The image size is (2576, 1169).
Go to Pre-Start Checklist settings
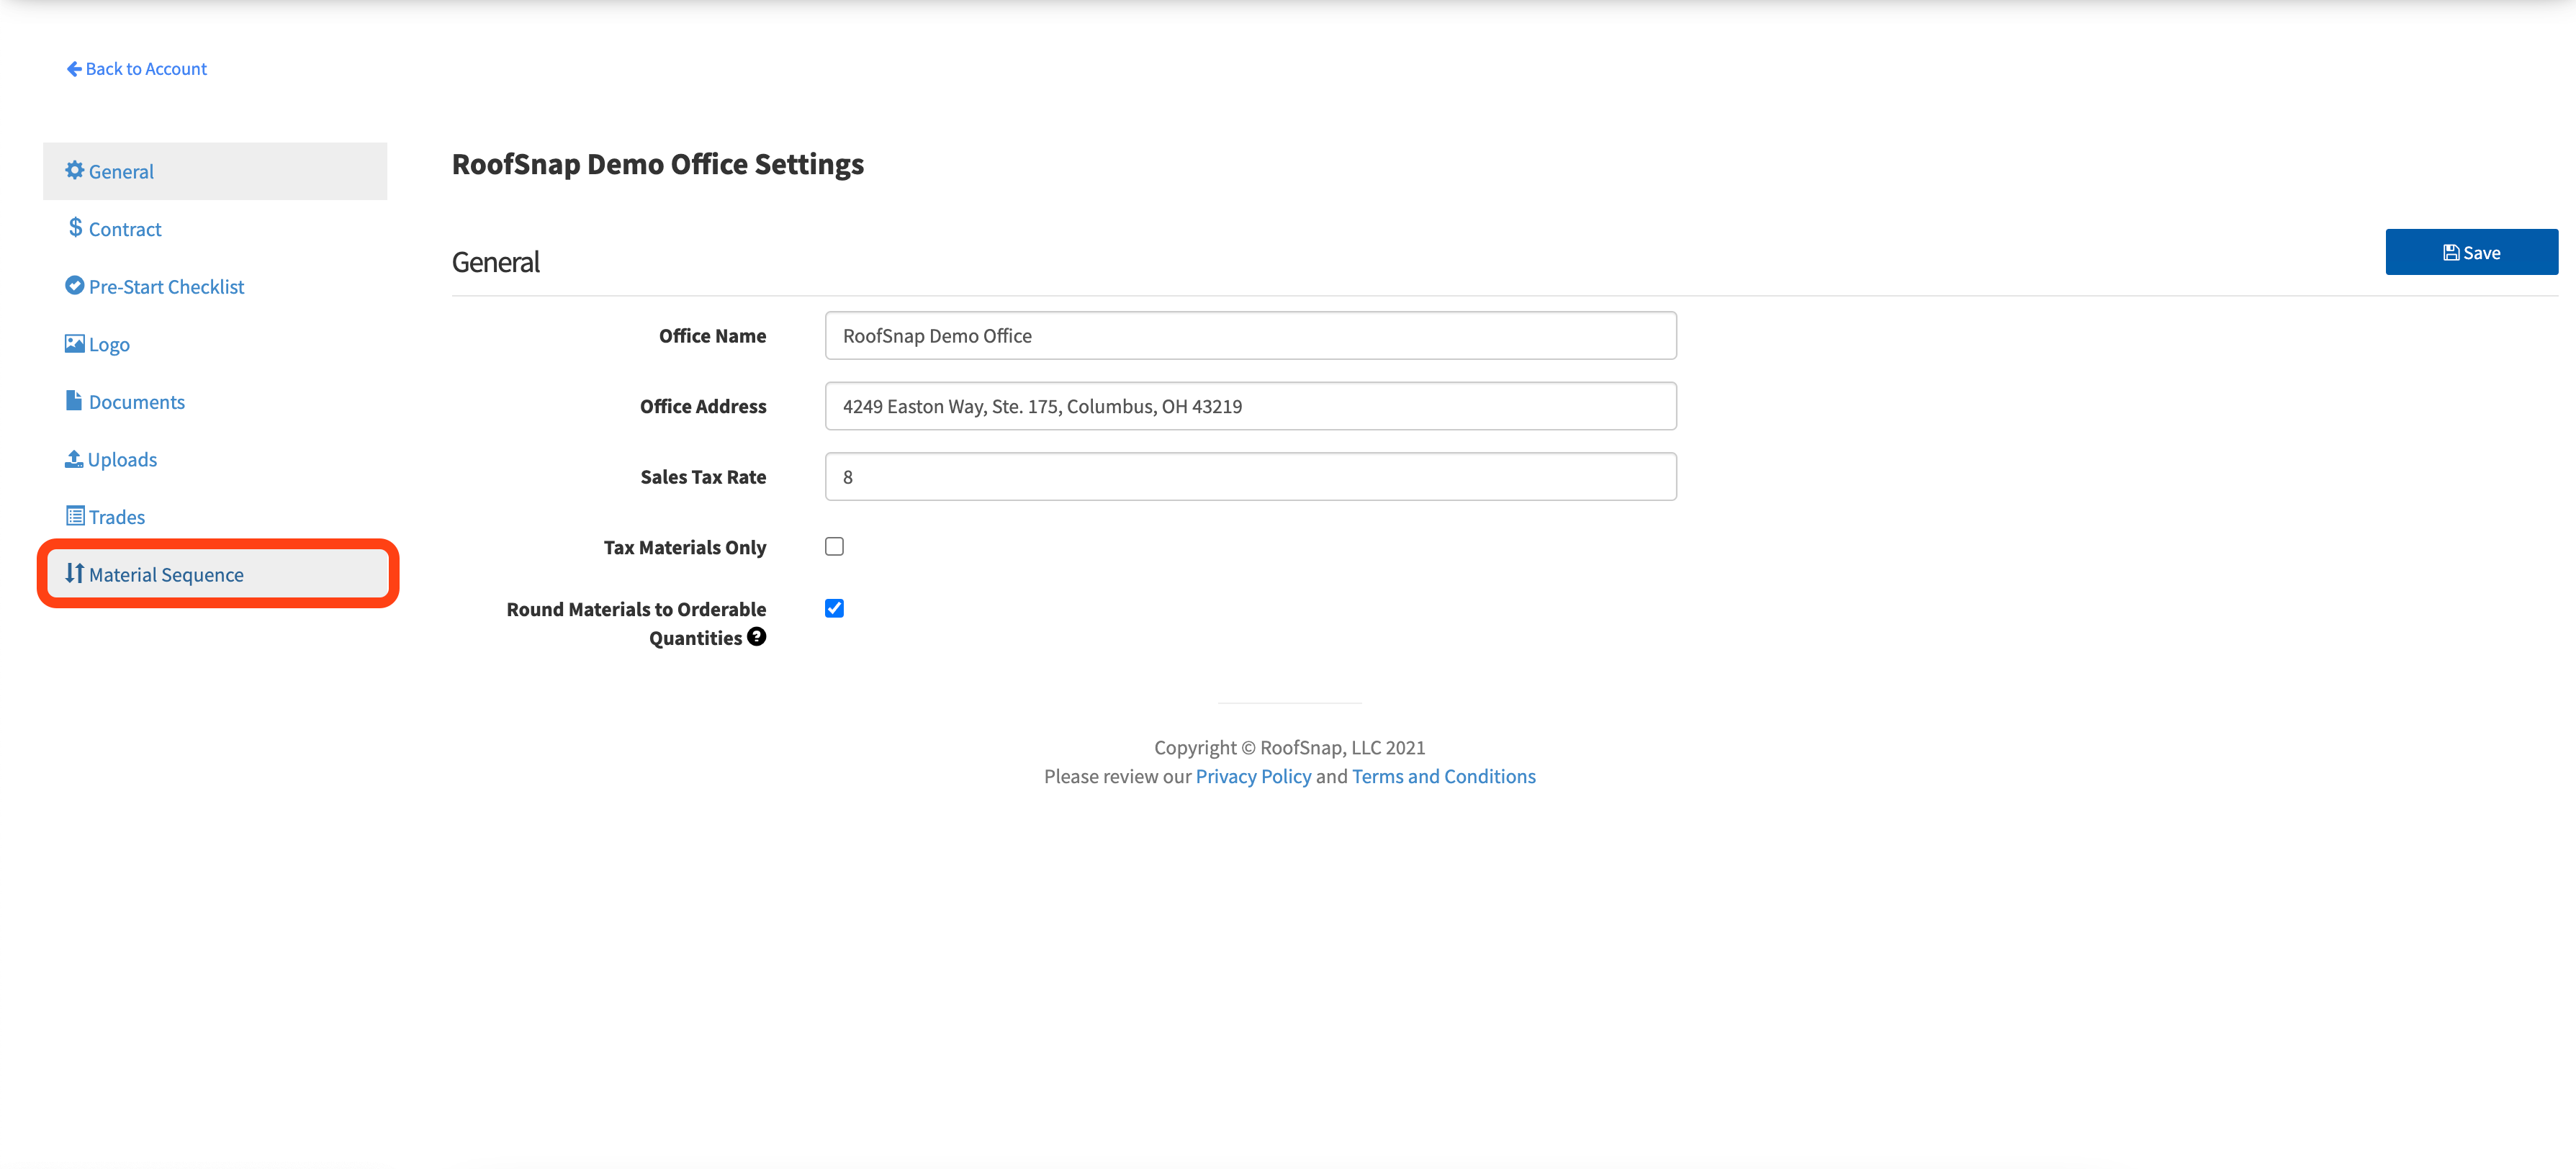tap(215, 286)
